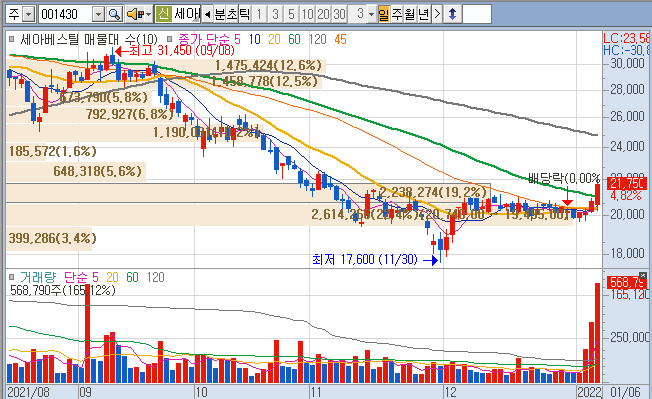Switch chart to 분 minute period

pos(219,15)
